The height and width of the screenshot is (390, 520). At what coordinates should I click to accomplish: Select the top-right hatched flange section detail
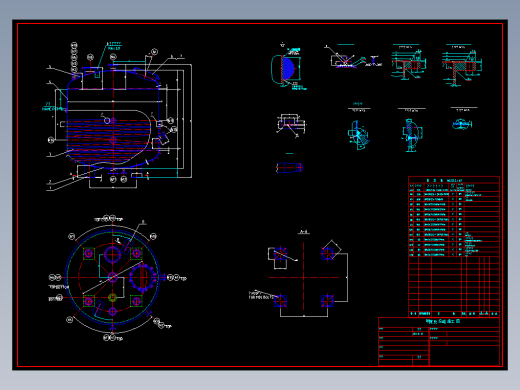(x=462, y=65)
